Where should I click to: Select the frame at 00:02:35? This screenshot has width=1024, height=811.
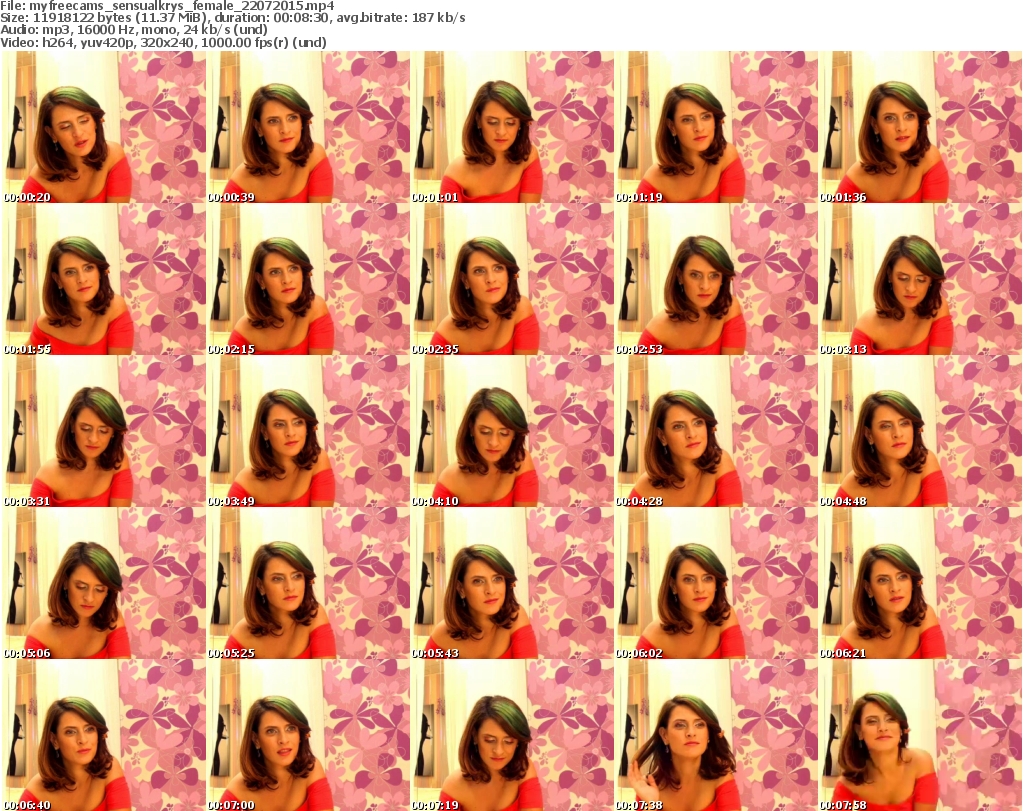coord(512,279)
